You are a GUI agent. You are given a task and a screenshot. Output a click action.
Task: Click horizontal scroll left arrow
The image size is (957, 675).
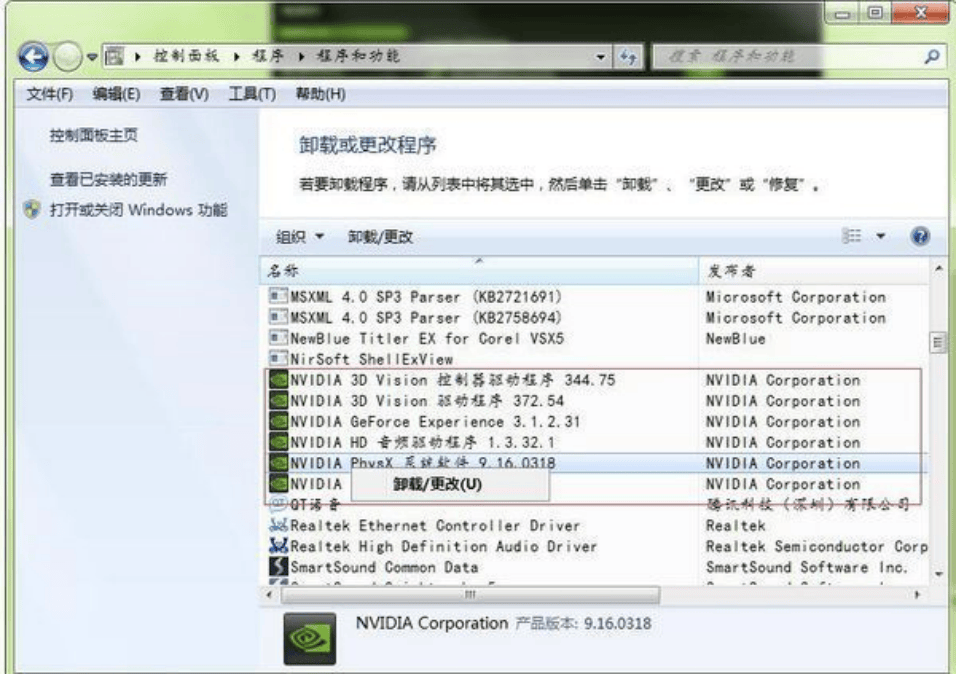(270, 595)
